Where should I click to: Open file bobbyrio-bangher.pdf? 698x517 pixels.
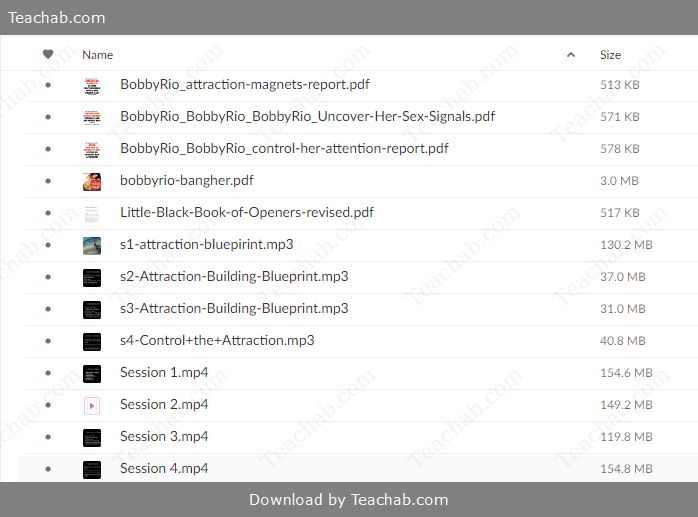pos(187,180)
